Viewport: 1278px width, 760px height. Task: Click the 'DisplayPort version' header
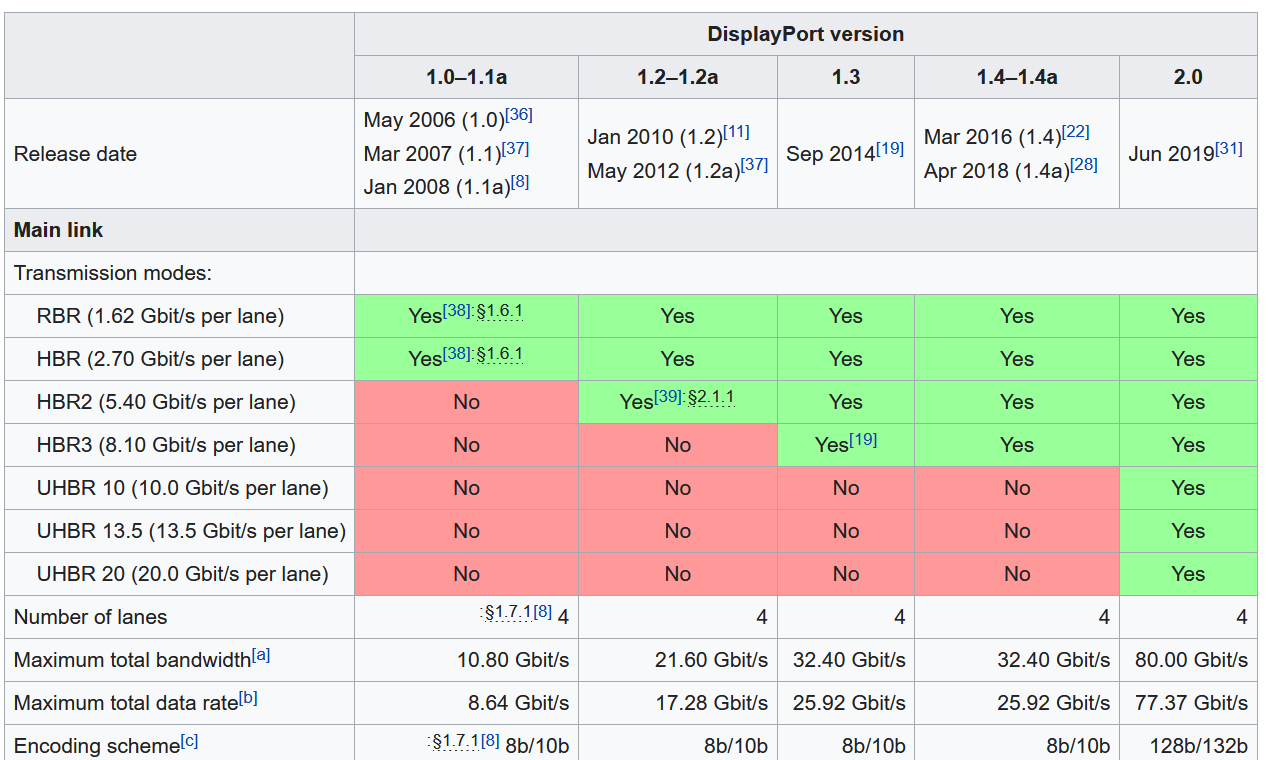point(806,34)
